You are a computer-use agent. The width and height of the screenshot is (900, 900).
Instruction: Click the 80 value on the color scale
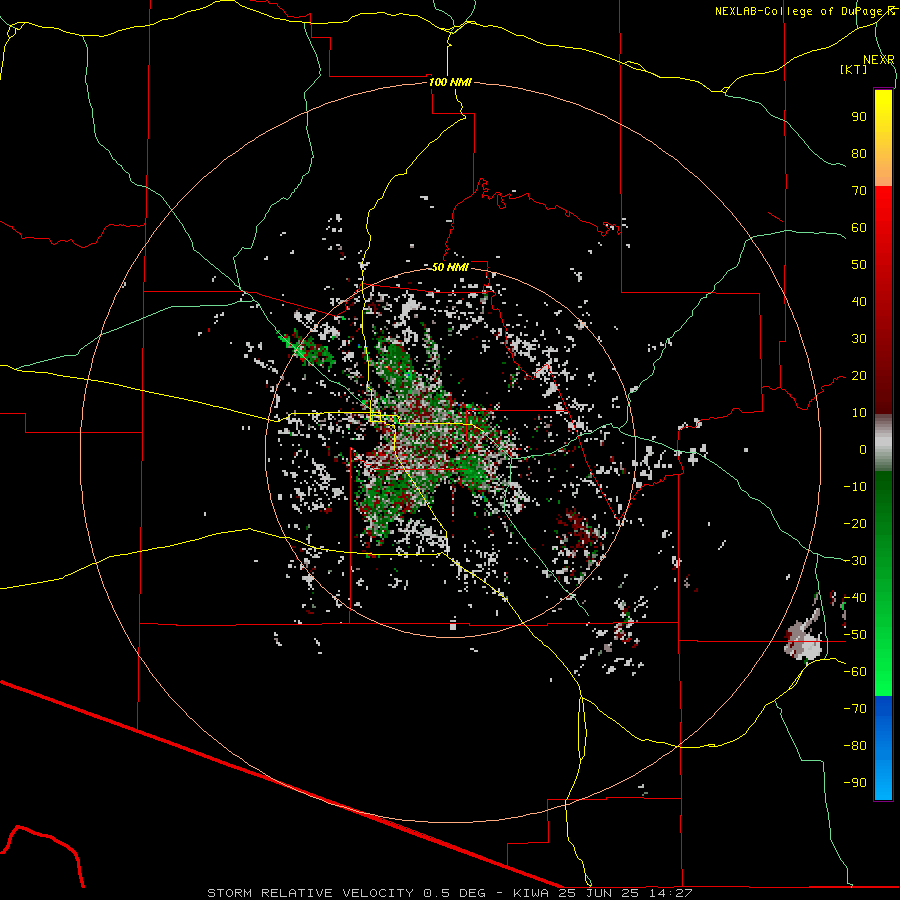pyautogui.click(x=859, y=153)
